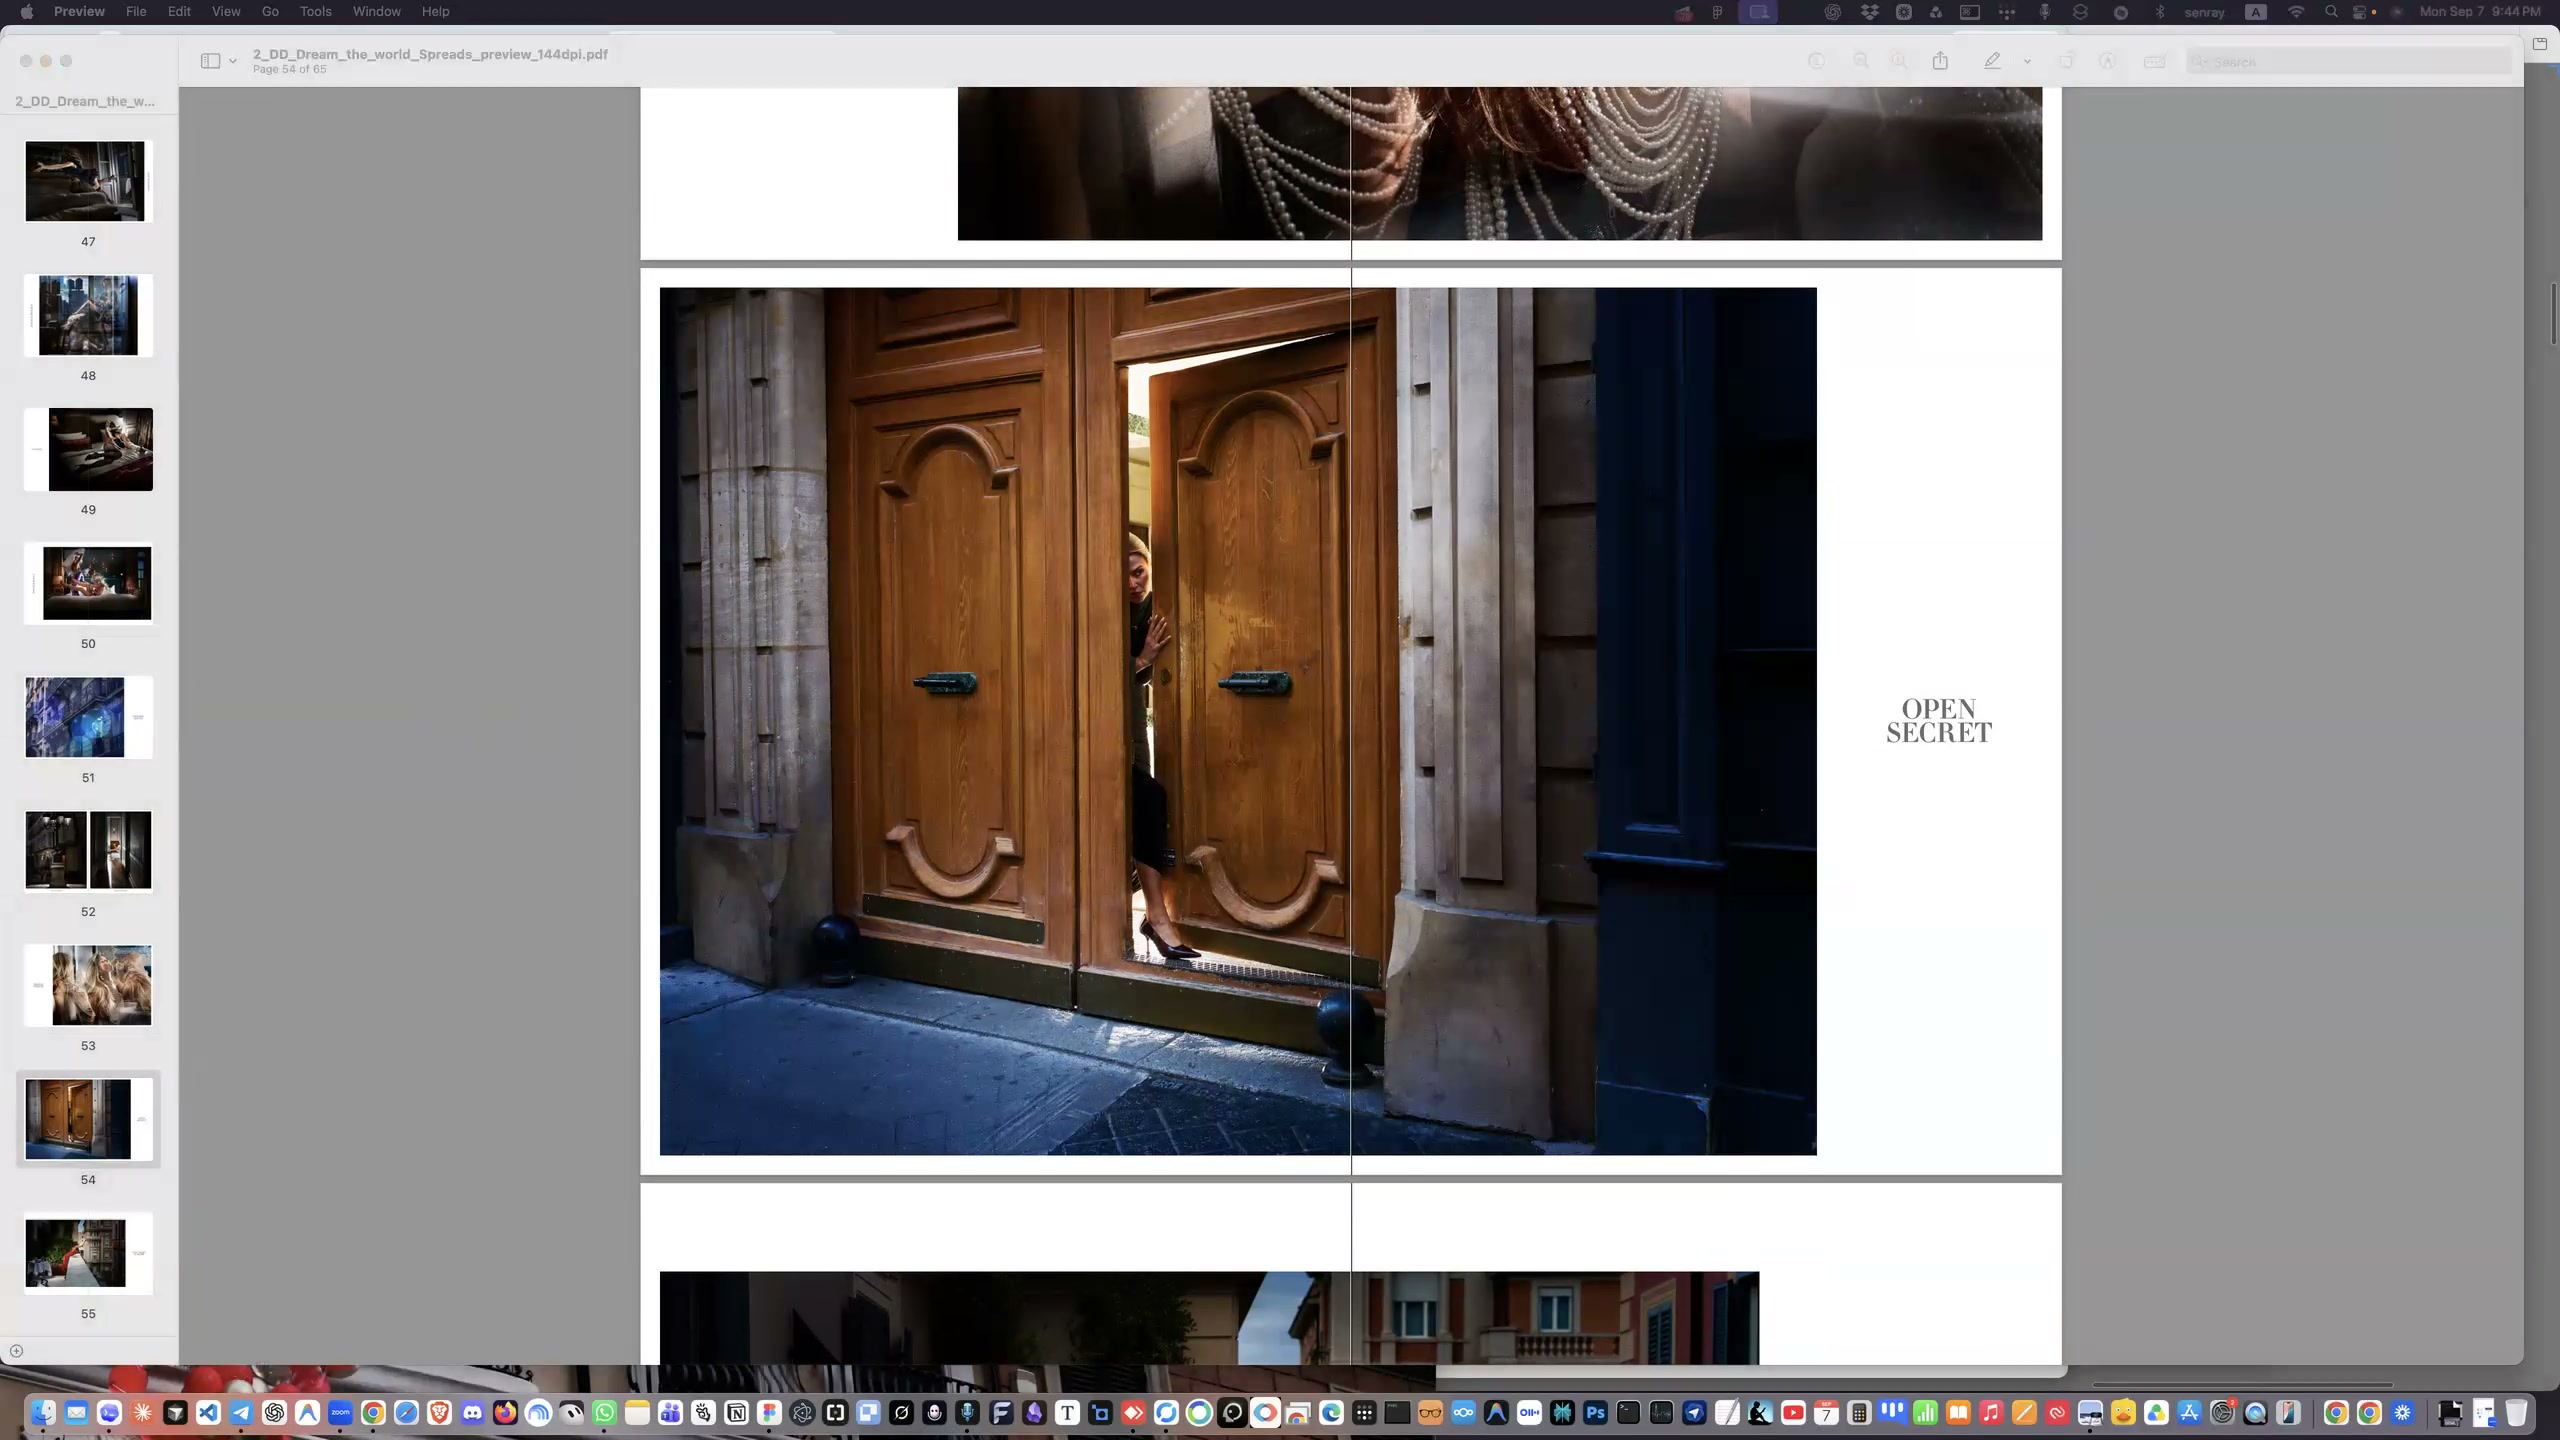Viewport: 2560px width, 1440px height.
Task: Open the View menu
Action: [x=226, y=11]
